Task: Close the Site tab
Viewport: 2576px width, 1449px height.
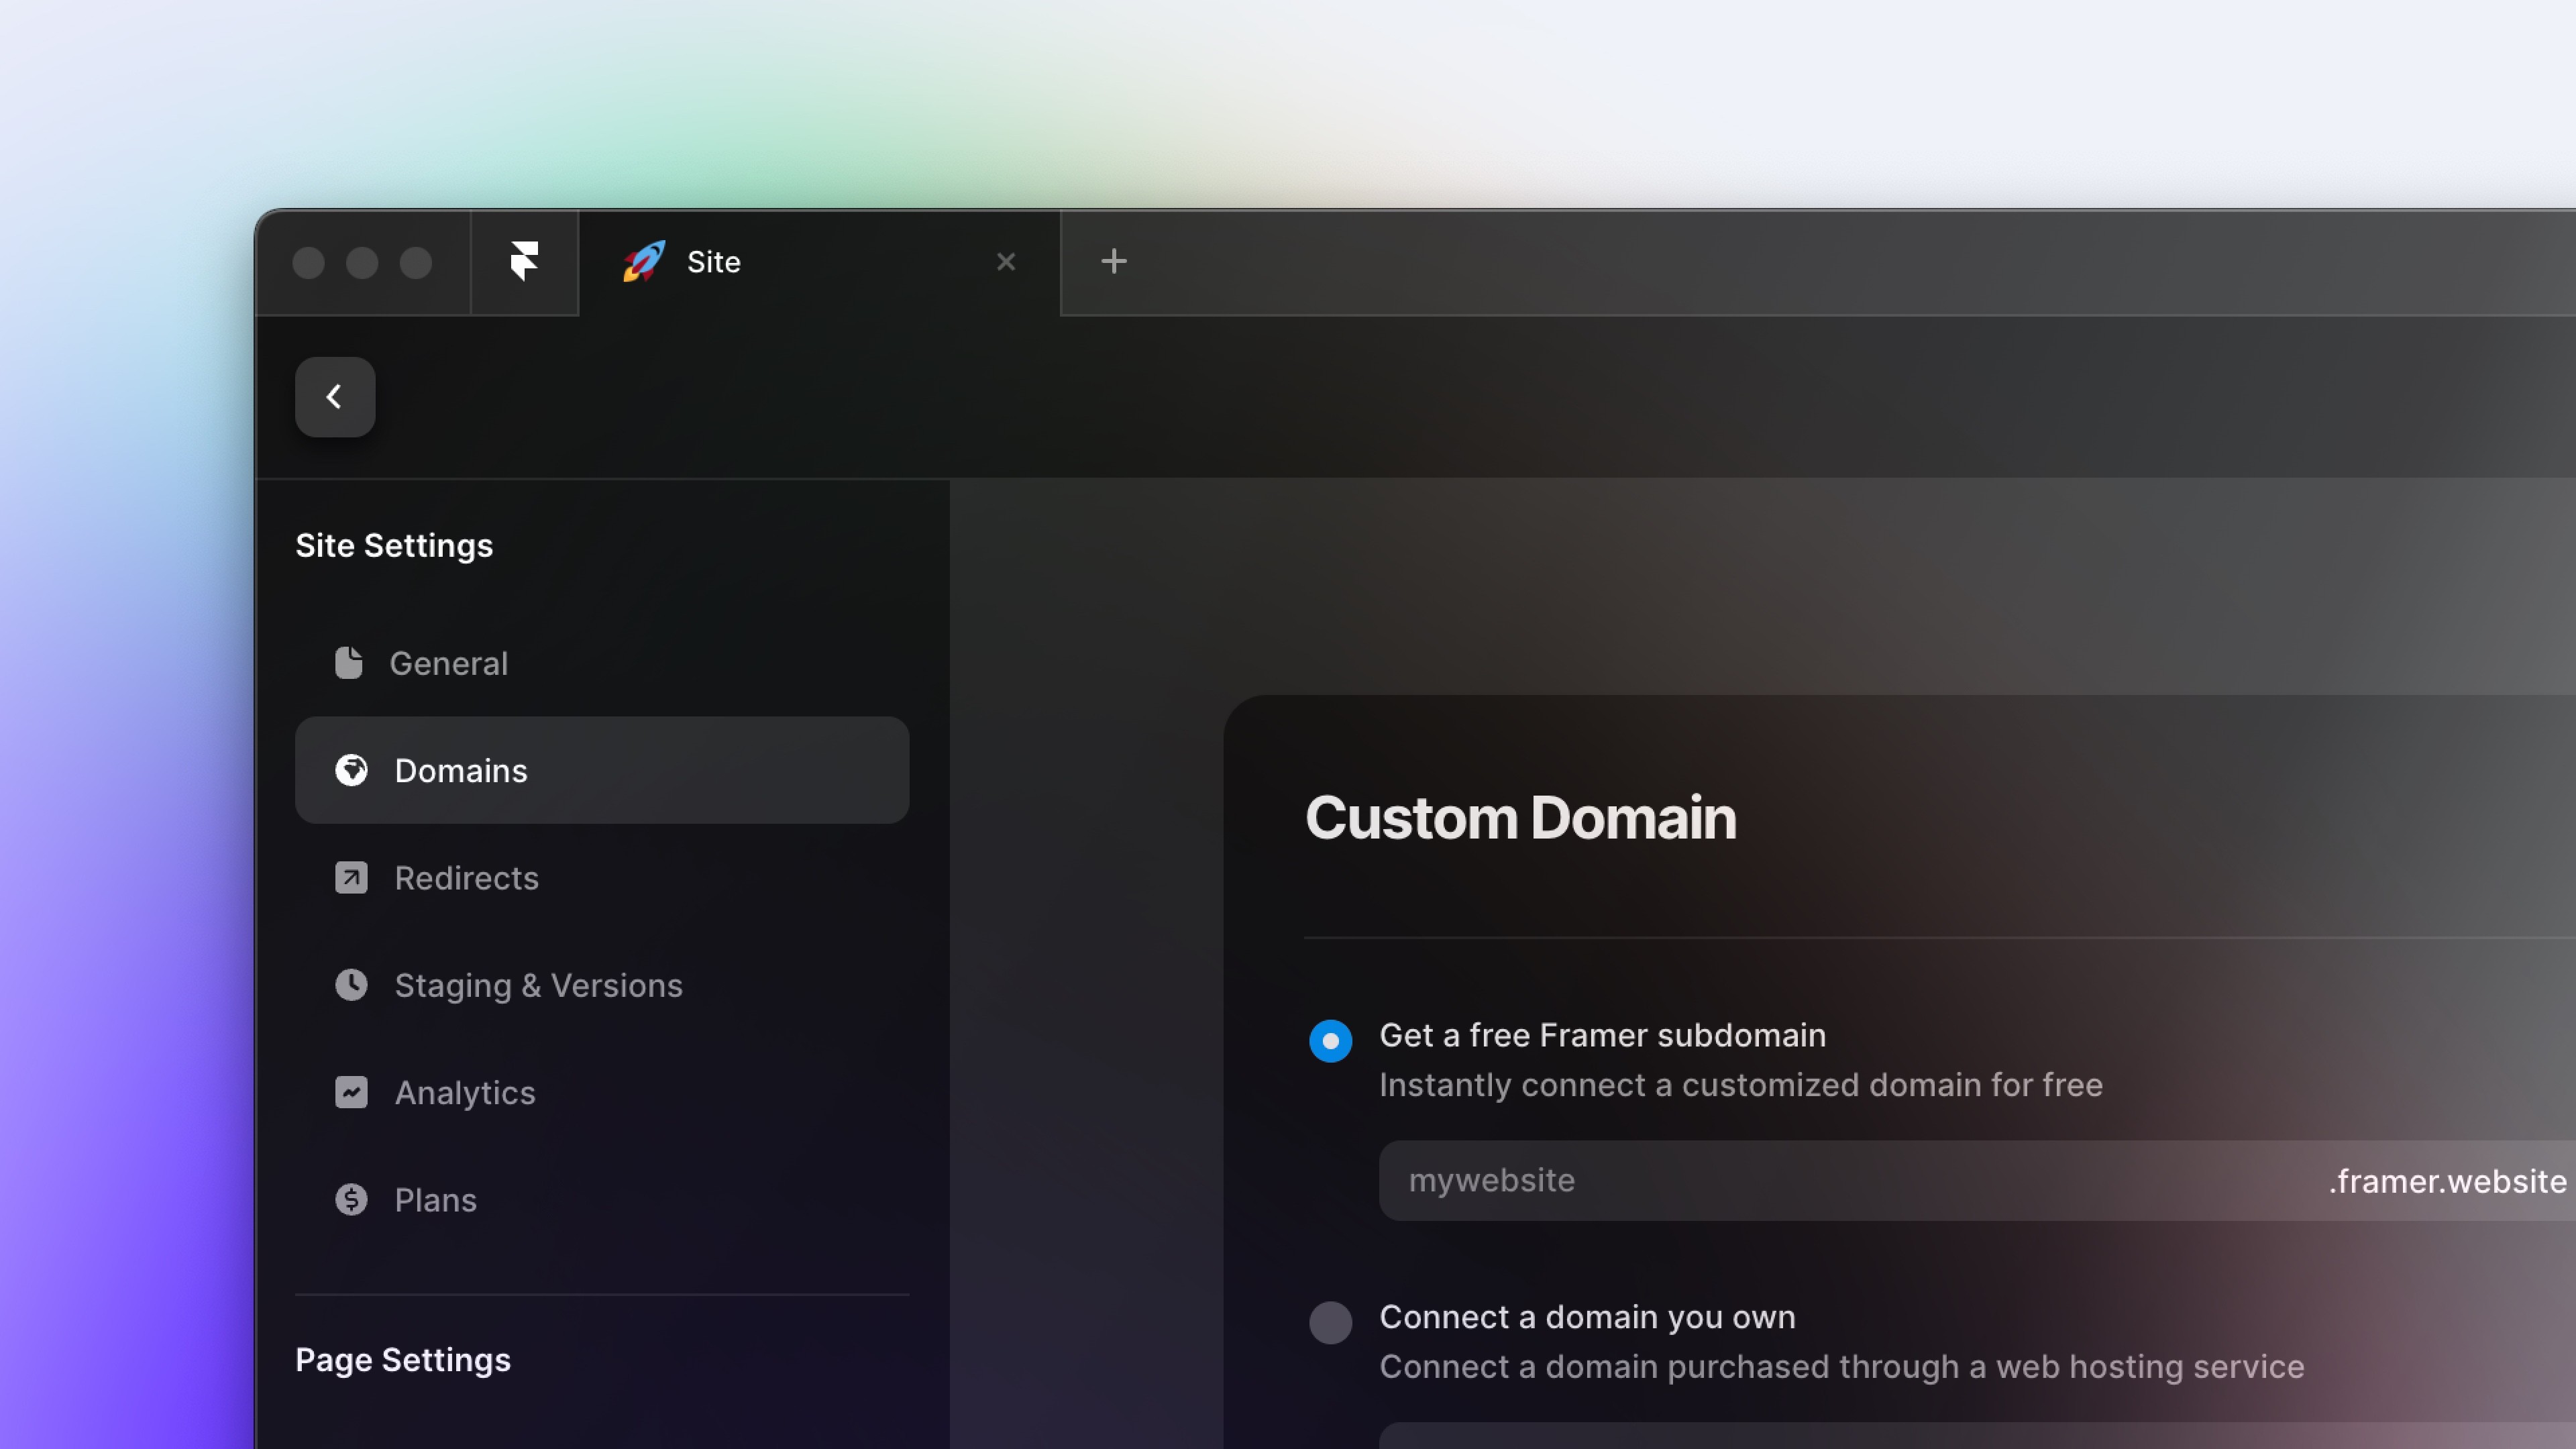Action: pos(1006,262)
